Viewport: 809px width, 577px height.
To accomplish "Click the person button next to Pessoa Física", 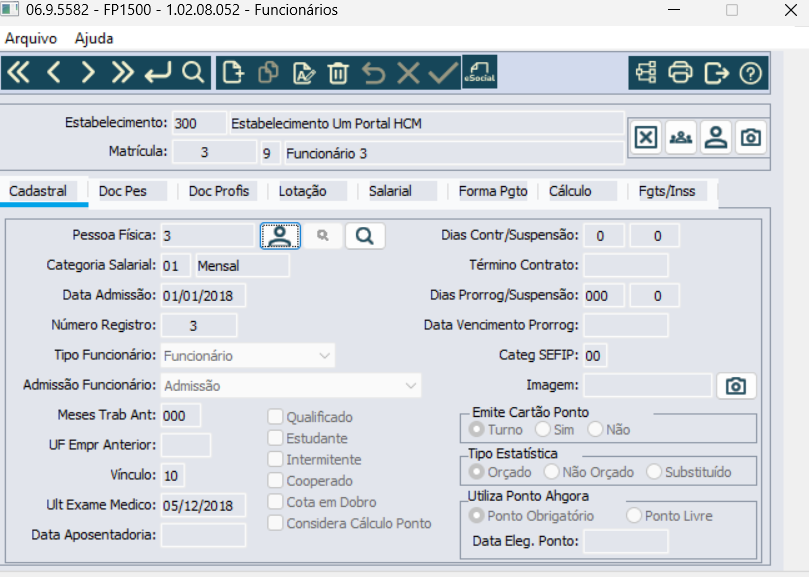I will point(280,236).
